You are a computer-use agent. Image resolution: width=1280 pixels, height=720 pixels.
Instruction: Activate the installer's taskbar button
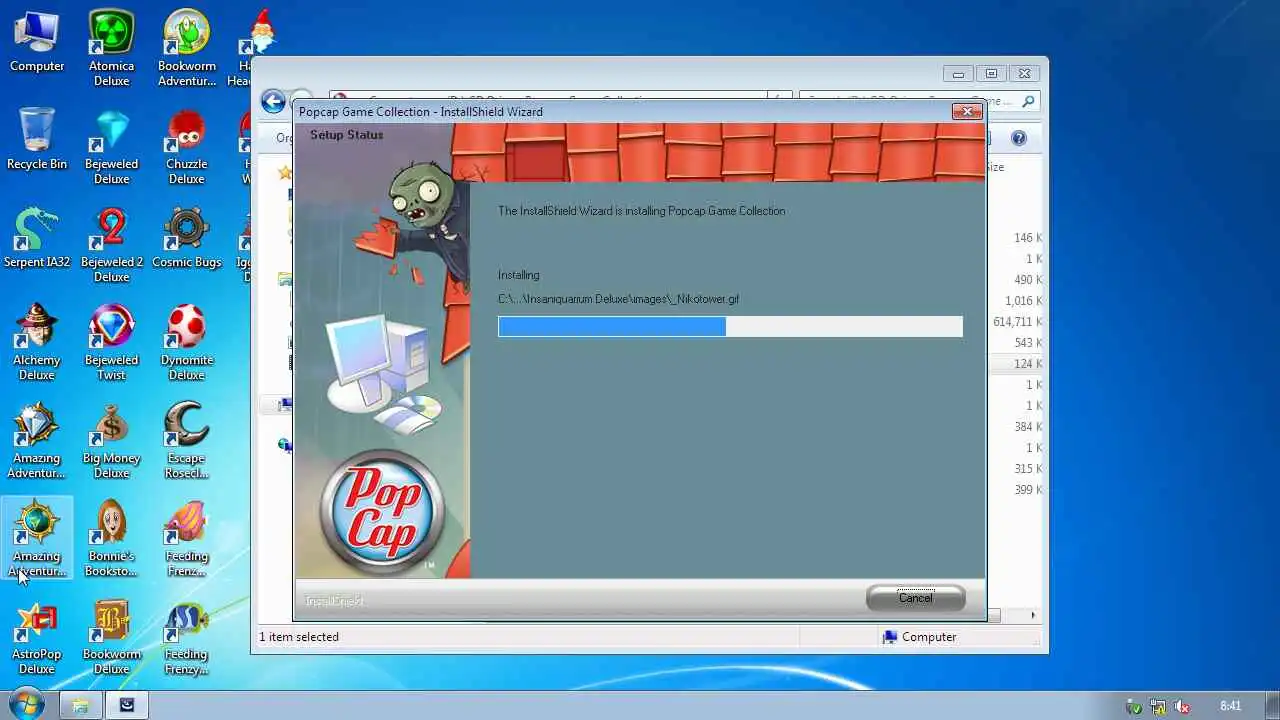coord(127,705)
